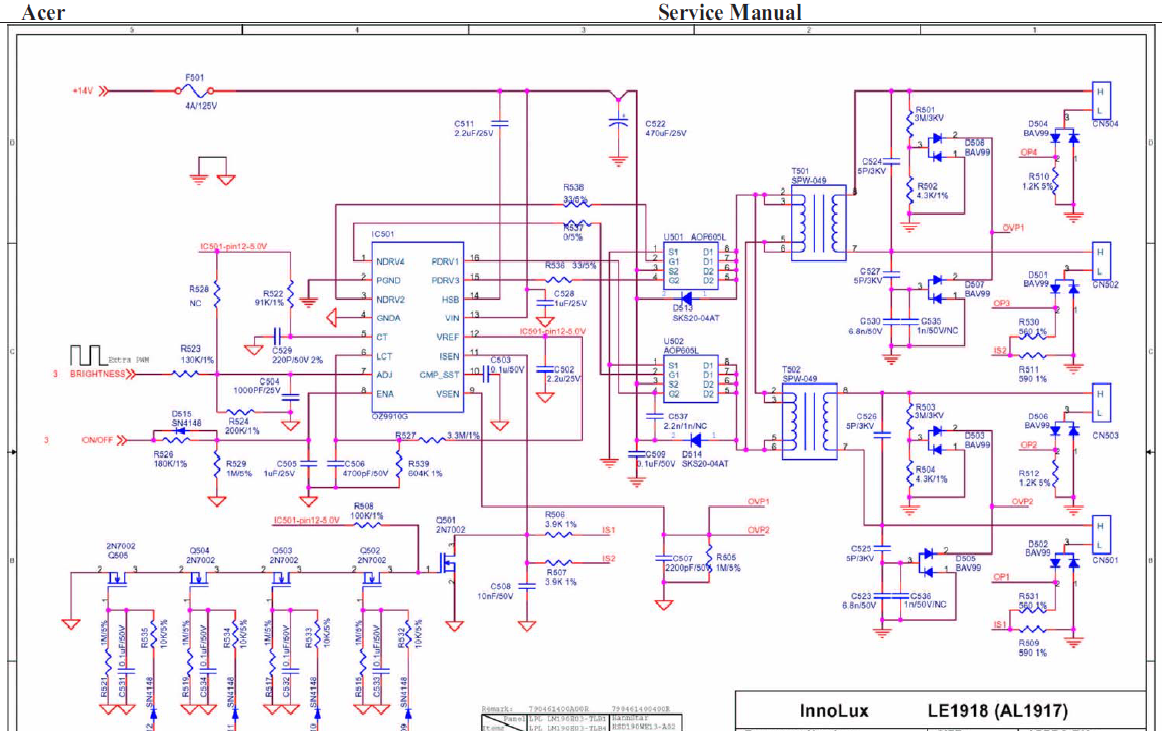Select the LCT pin label on IC501
Image resolution: width=1162 pixels, height=731 pixels.
(x=384, y=357)
